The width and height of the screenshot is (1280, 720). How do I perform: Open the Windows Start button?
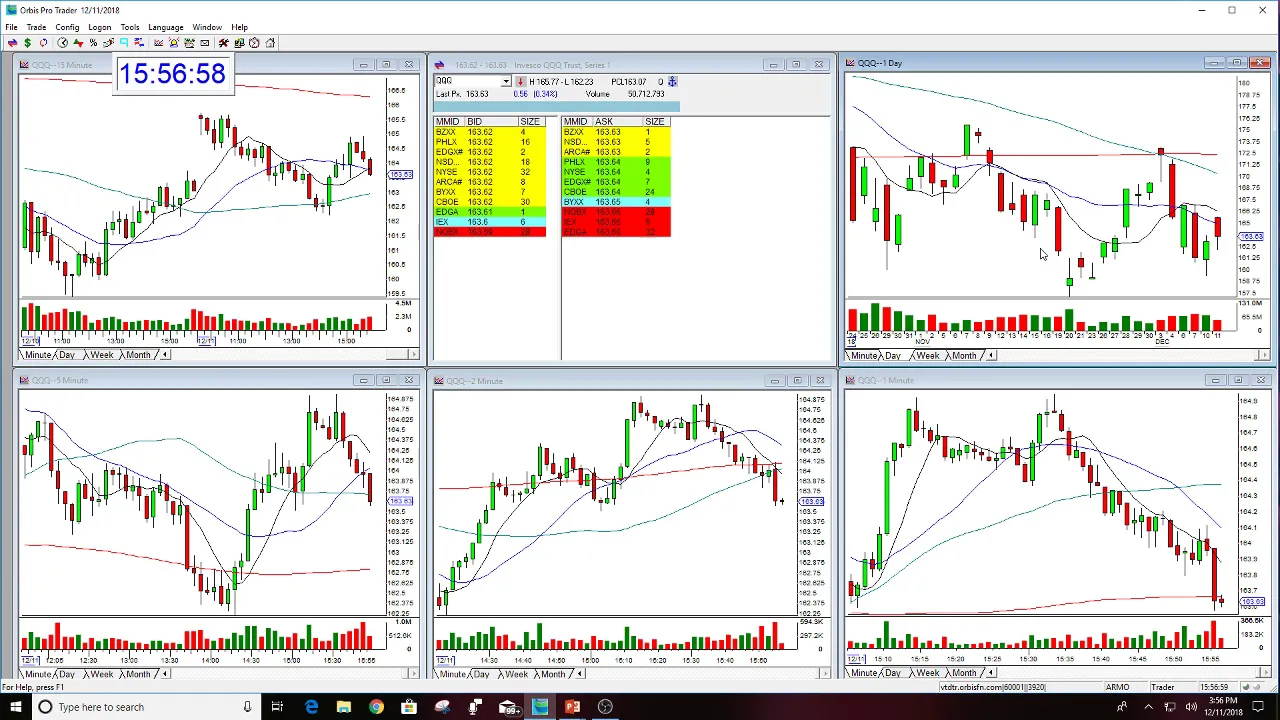click(x=15, y=707)
